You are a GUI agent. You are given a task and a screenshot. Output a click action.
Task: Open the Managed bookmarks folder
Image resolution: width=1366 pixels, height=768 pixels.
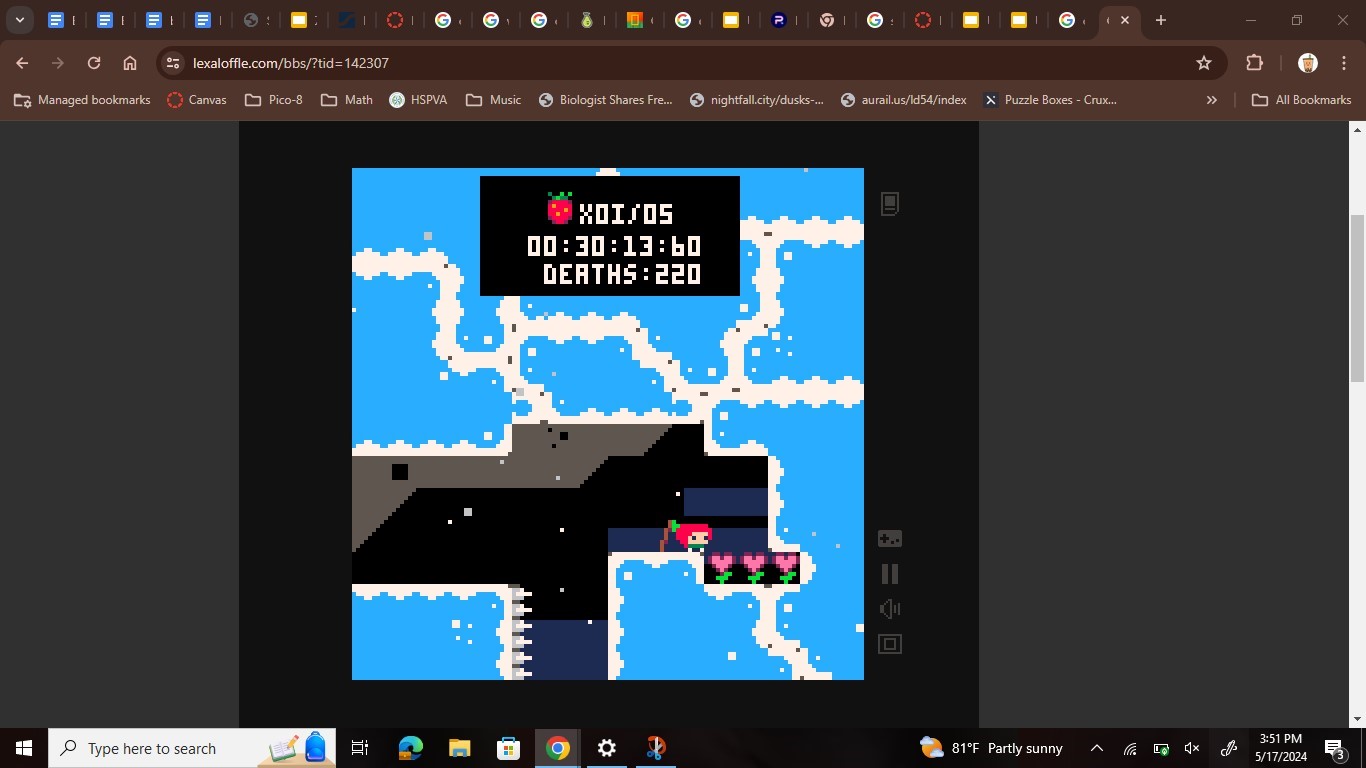pos(82,100)
